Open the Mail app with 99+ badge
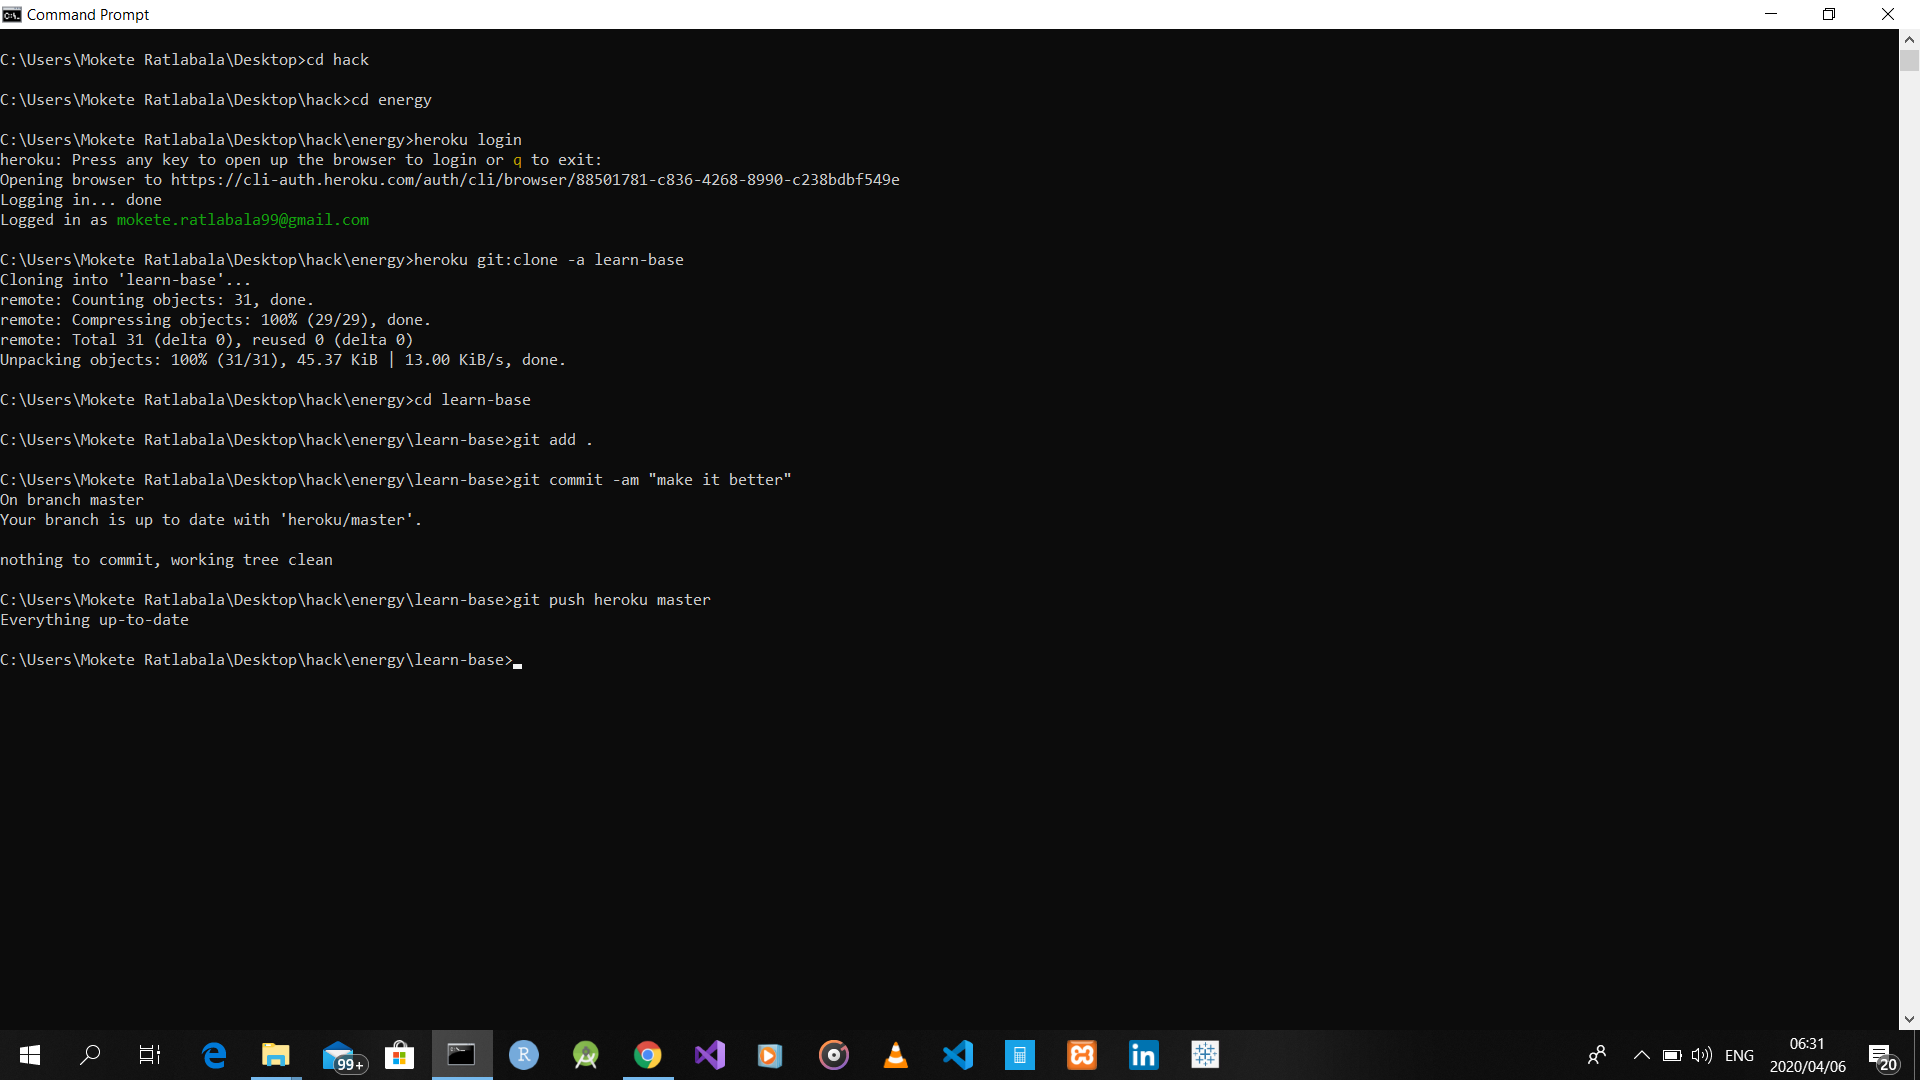Viewport: 1920px width, 1080px height. coord(340,1056)
